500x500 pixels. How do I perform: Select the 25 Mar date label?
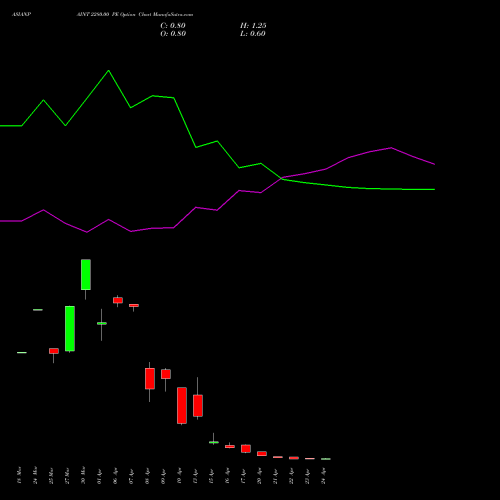click(x=51, y=475)
